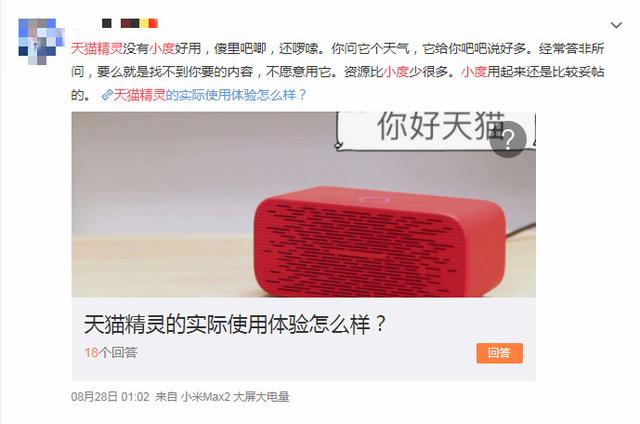
Task: Click the glowing ring atop the red speaker
Action: click(x=372, y=199)
